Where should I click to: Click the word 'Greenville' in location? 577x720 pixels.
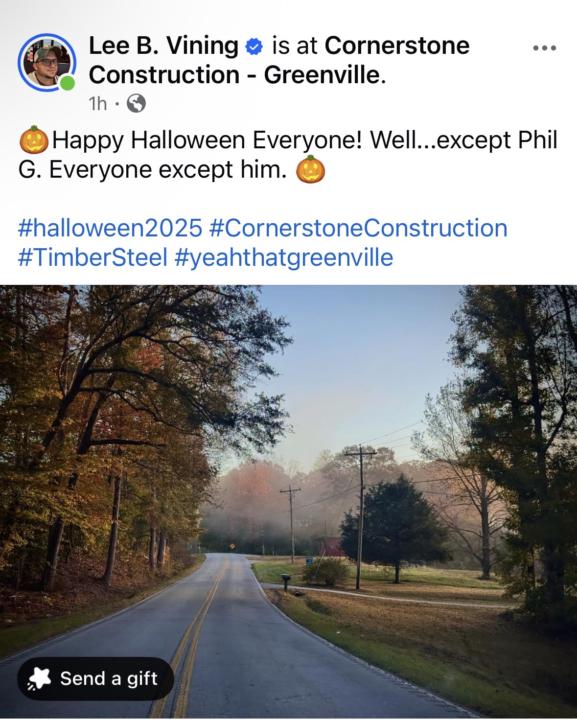(x=322, y=75)
